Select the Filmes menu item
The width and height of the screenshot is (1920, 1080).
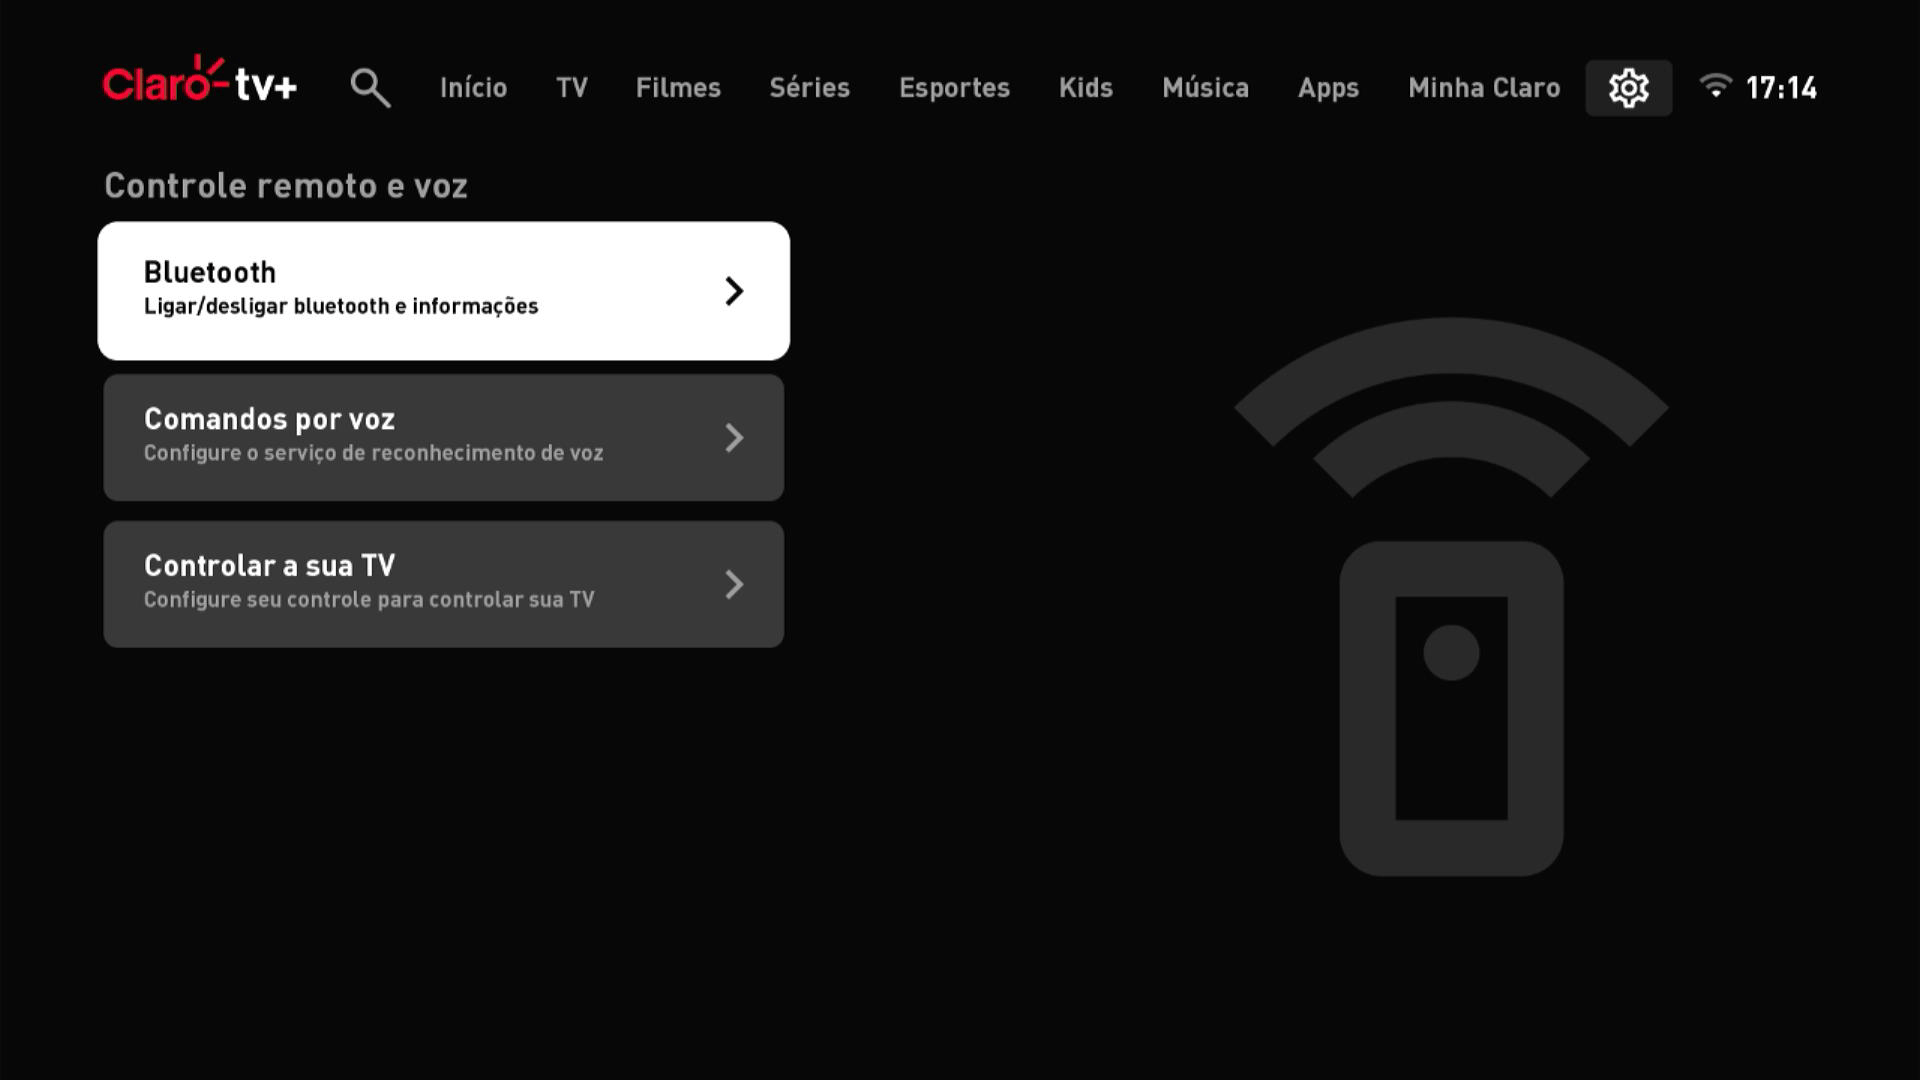click(678, 88)
